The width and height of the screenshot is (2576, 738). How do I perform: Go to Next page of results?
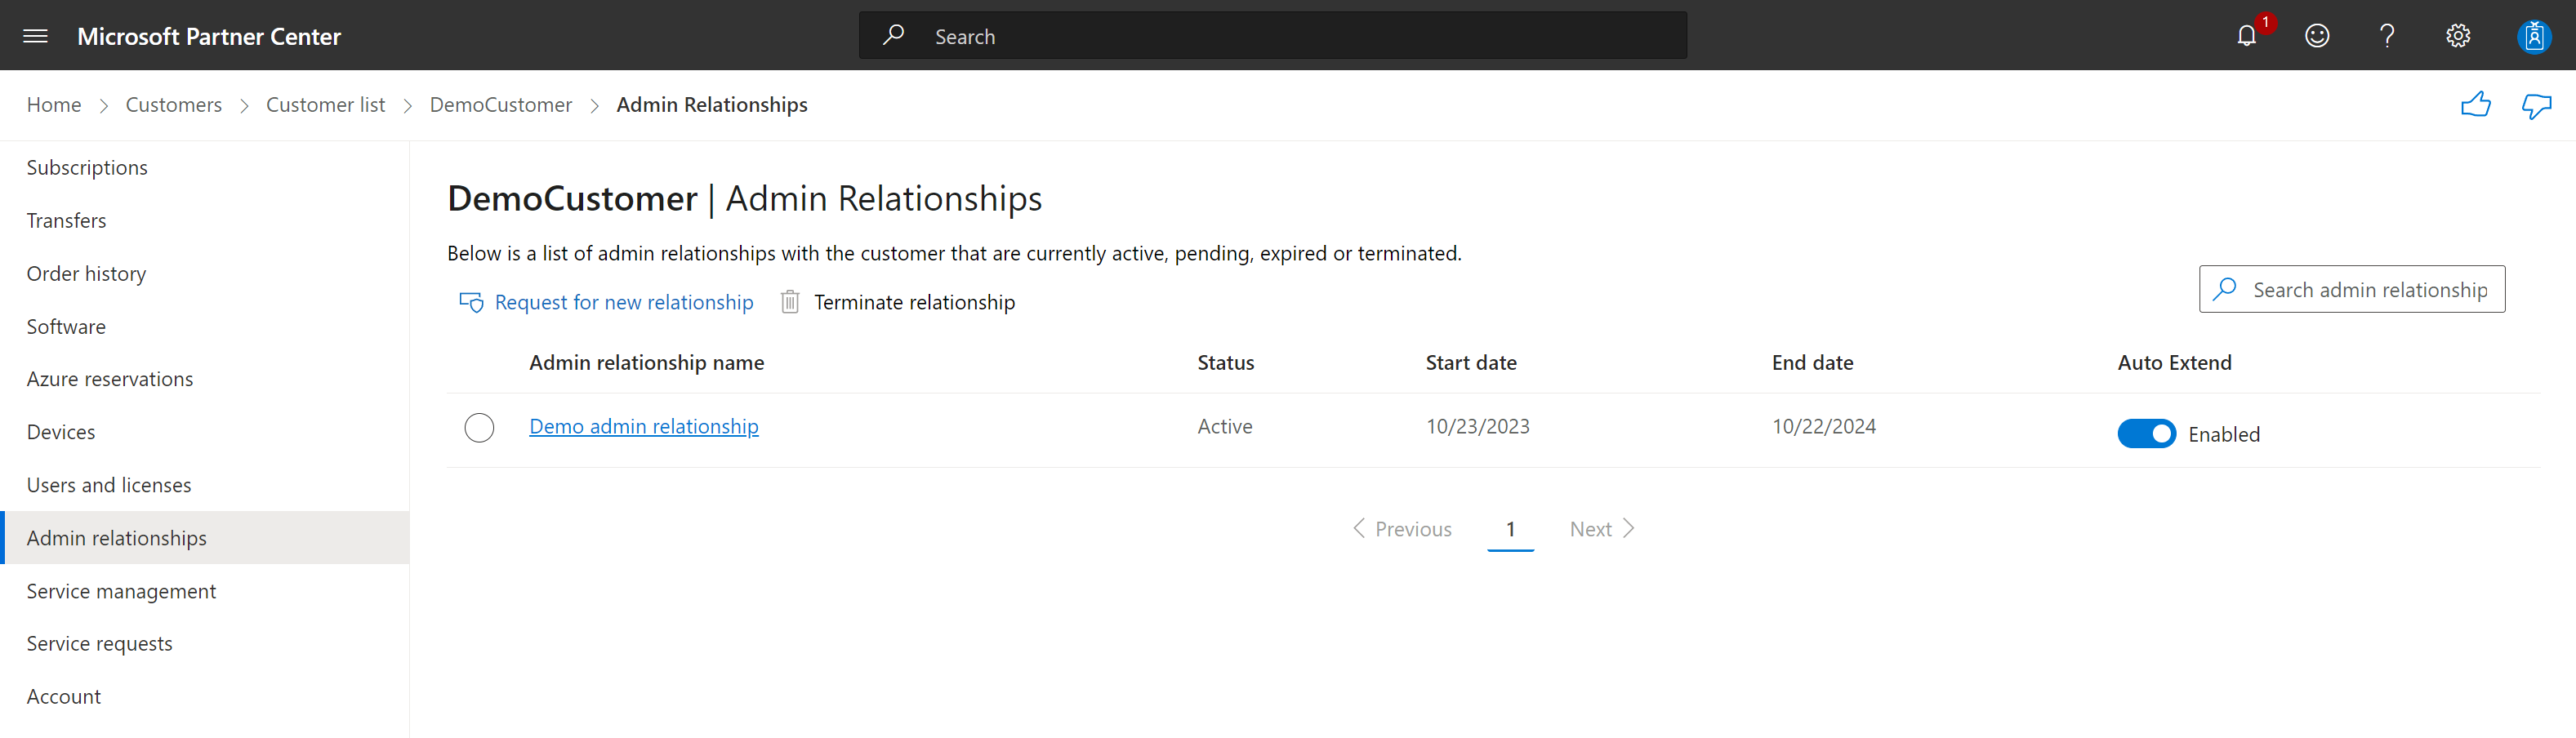pyautogui.click(x=1601, y=529)
